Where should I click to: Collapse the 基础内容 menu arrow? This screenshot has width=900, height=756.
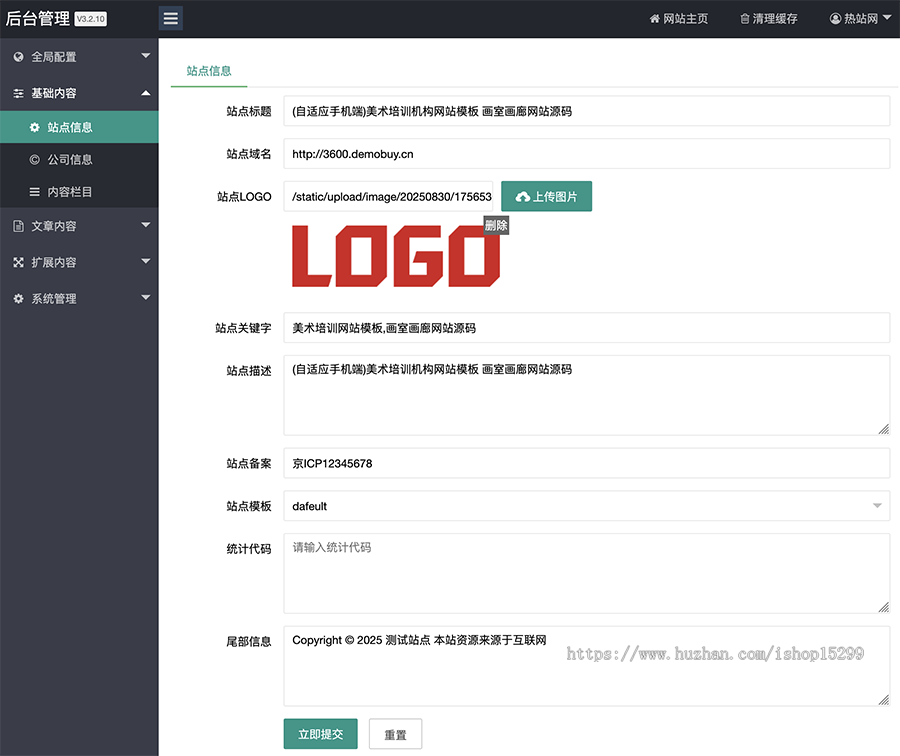pyautogui.click(x=146, y=92)
